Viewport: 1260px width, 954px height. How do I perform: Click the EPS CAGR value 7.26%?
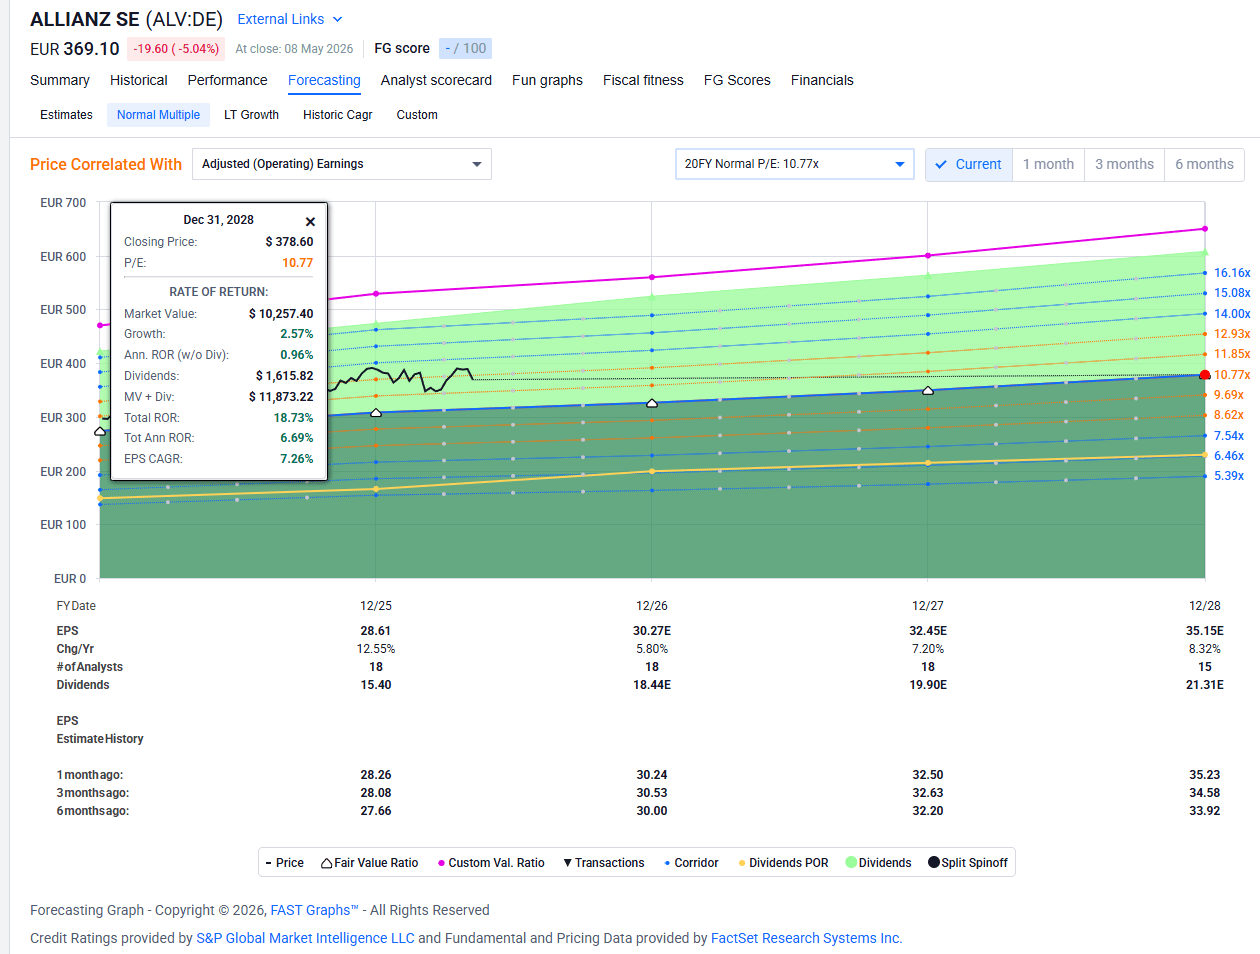[x=297, y=459]
